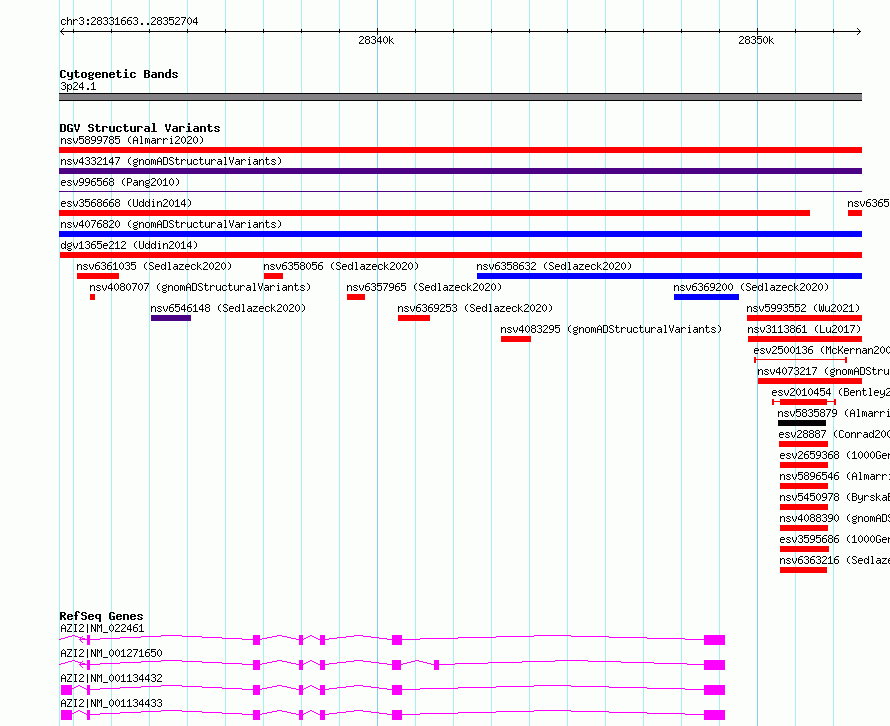Open the esv996568 (Pang2010) variant label
The height and width of the screenshot is (726, 890).
[120, 182]
